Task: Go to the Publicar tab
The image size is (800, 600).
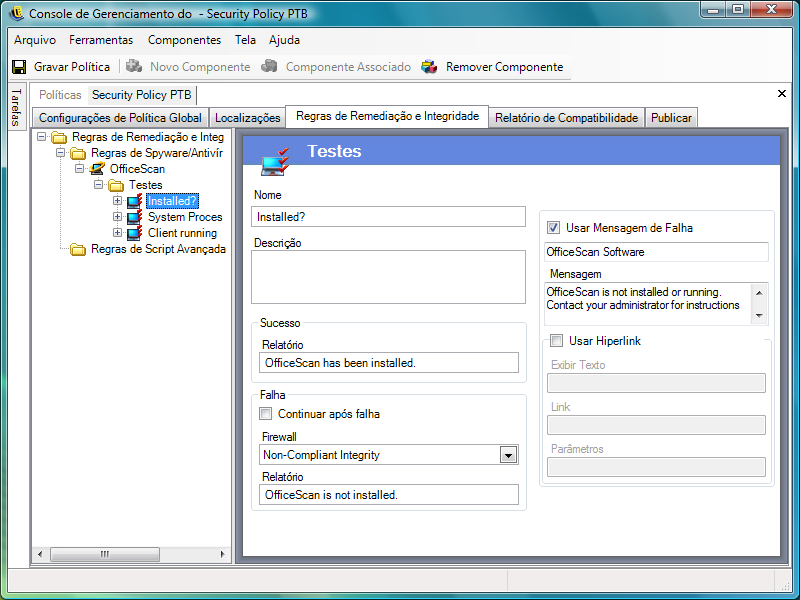Action: pos(671,118)
